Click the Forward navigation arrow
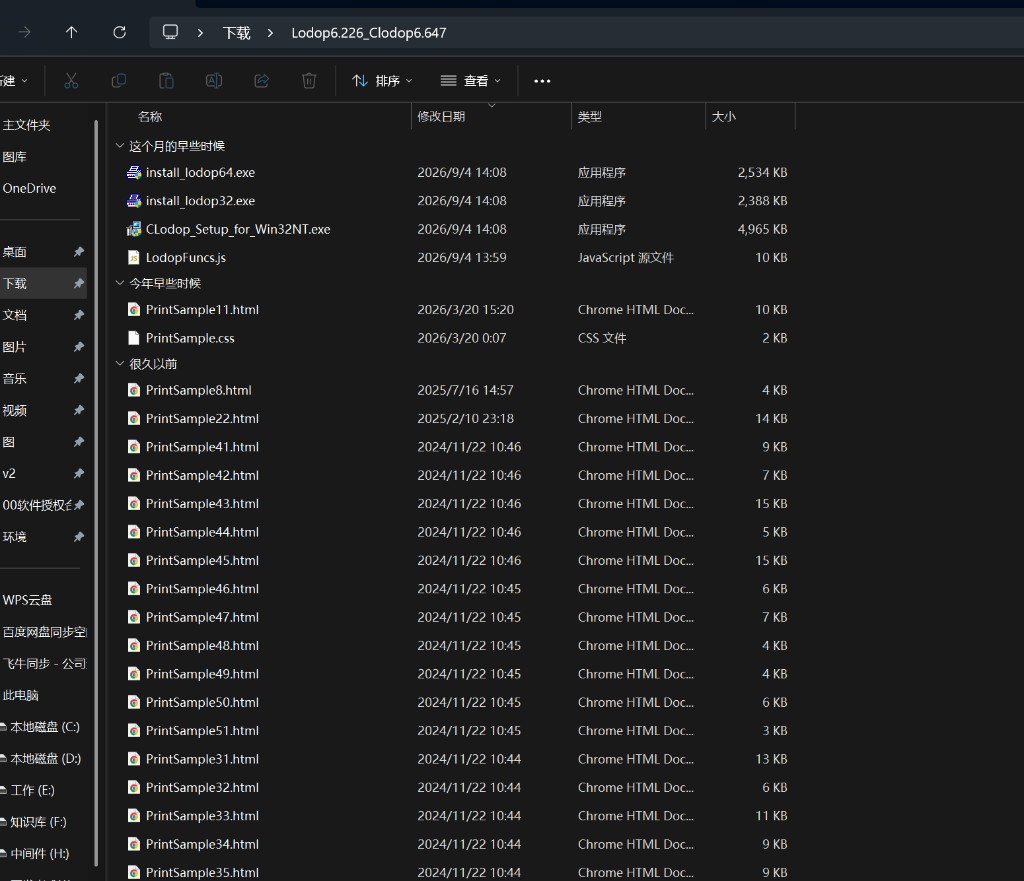Viewport: 1024px width, 881px height. pos(25,32)
